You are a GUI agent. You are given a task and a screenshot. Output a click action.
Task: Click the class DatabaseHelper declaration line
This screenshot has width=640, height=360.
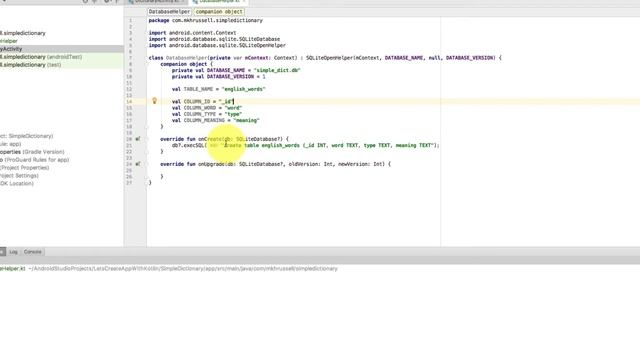point(325,58)
